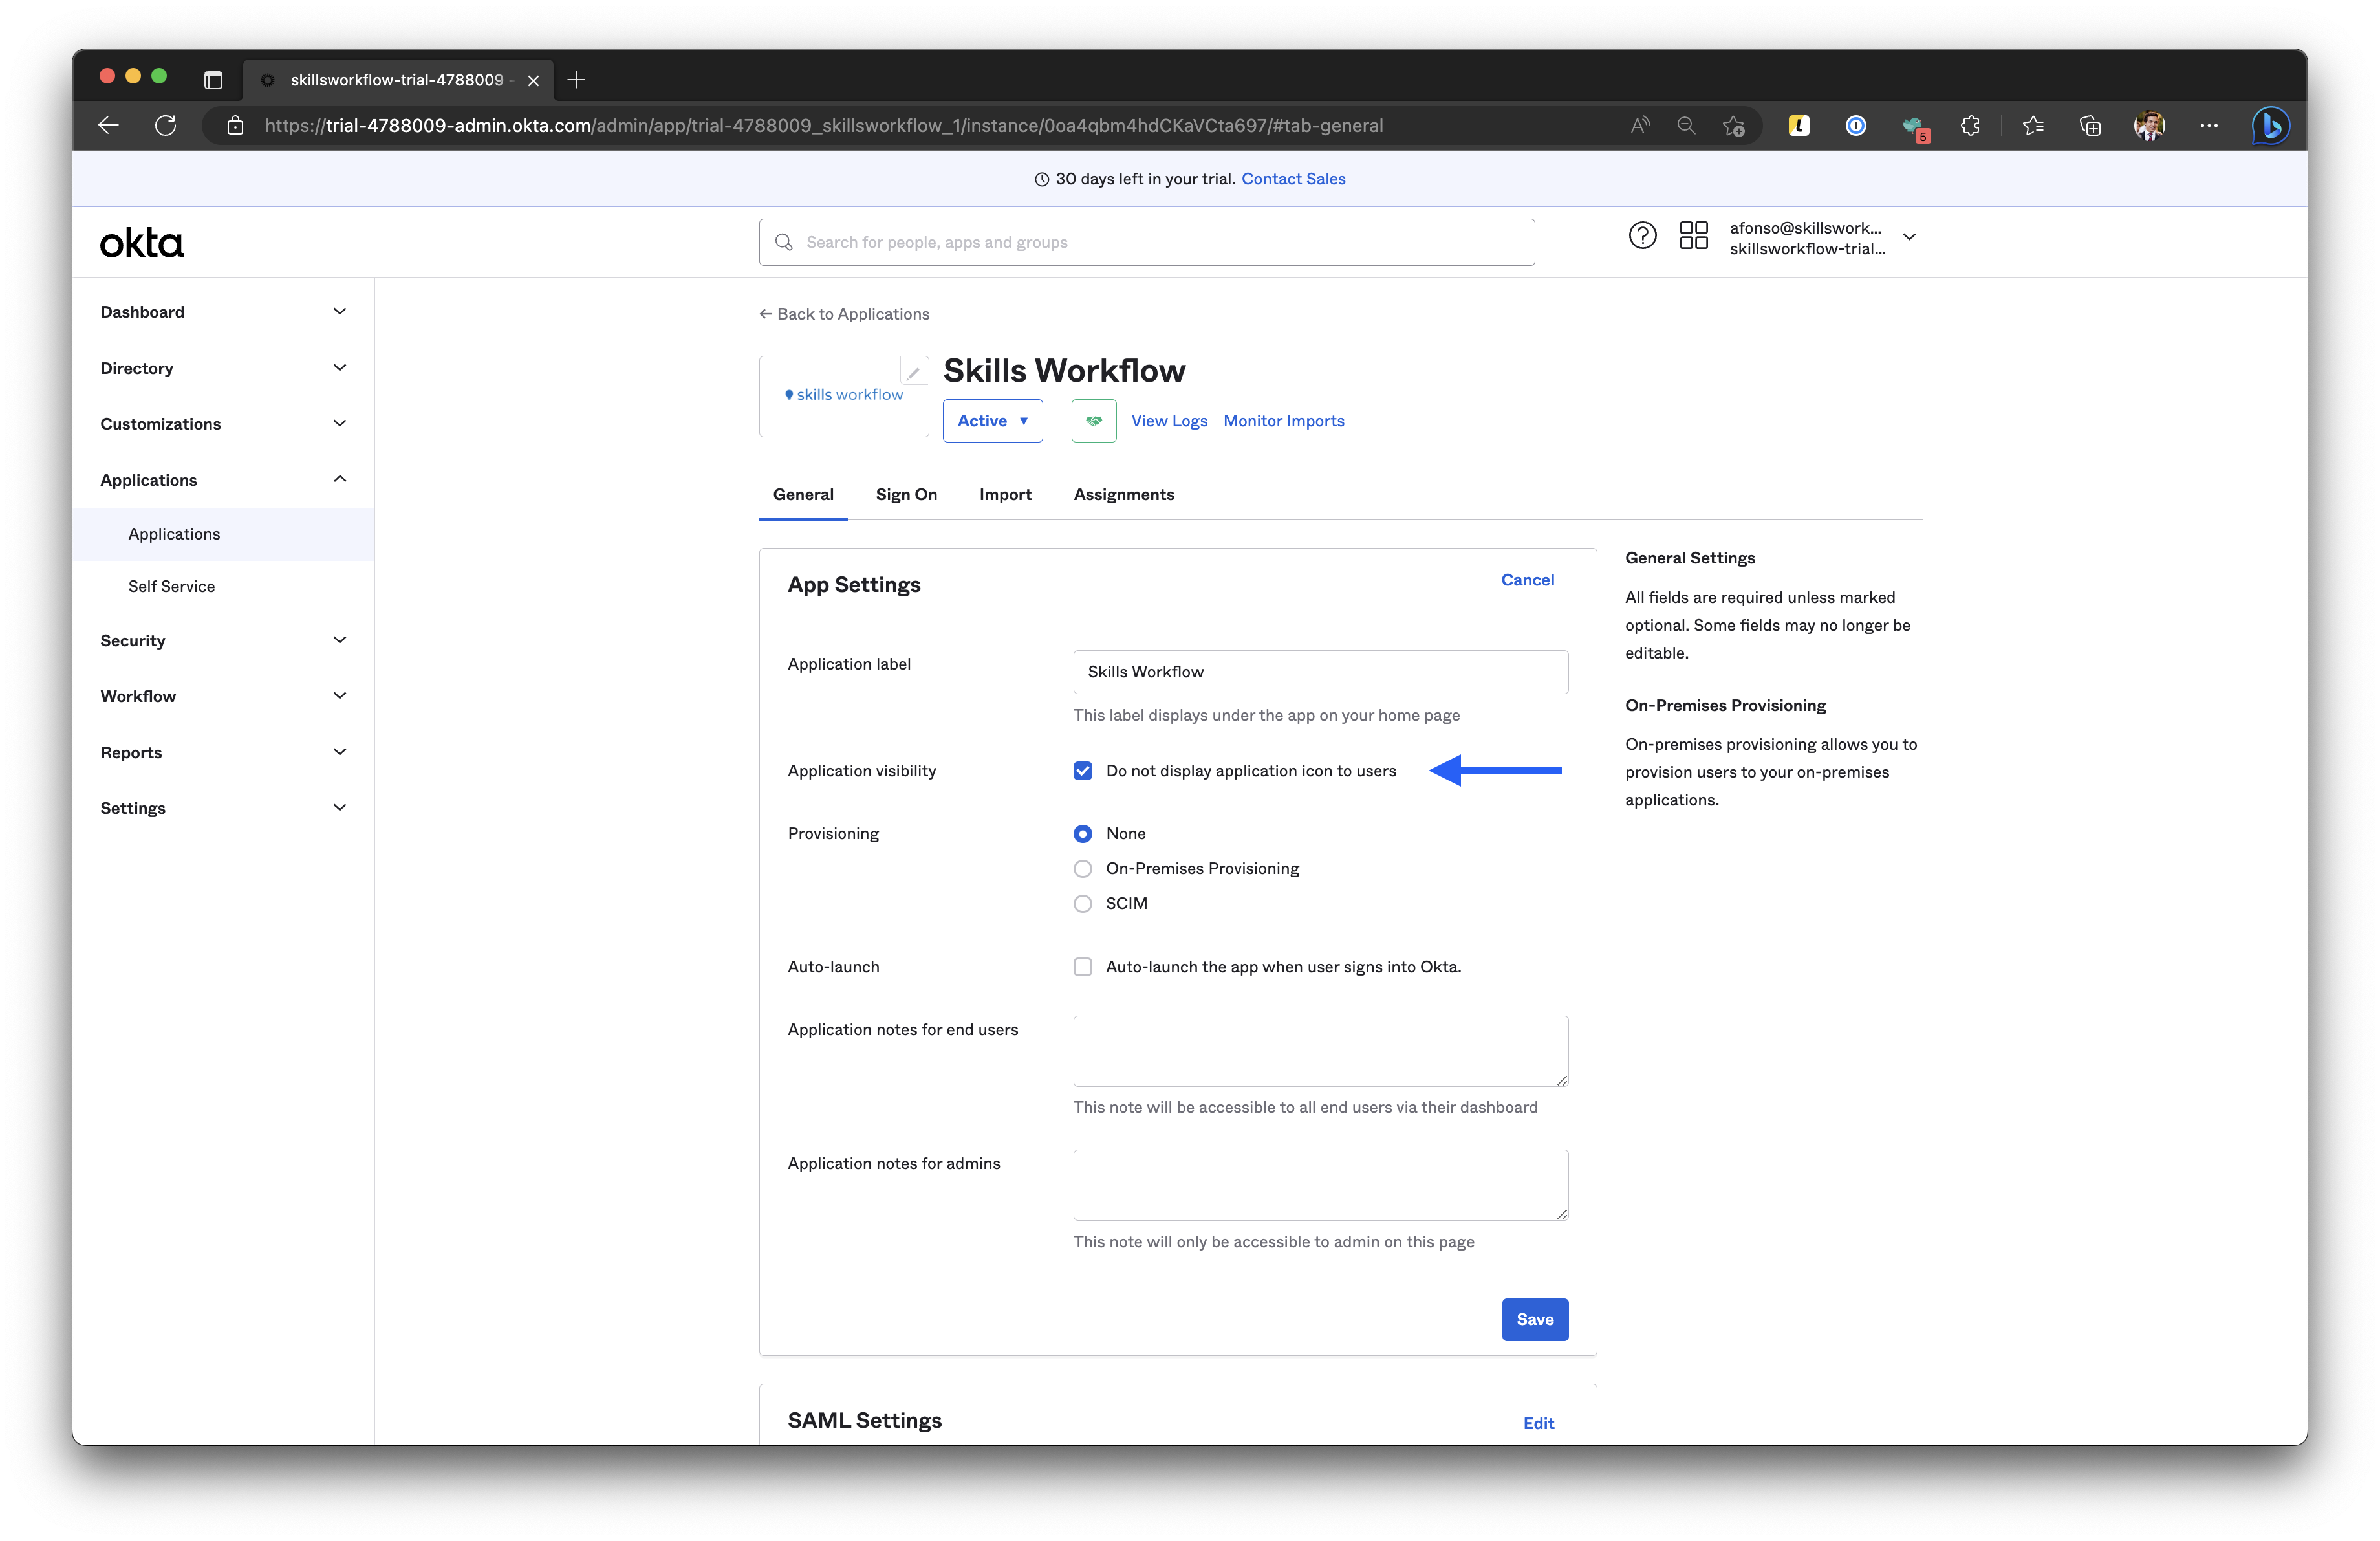The width and height of the screenshot is (2380, 1541).
Task: Select None provisioning option
Action: (1083, 834)
